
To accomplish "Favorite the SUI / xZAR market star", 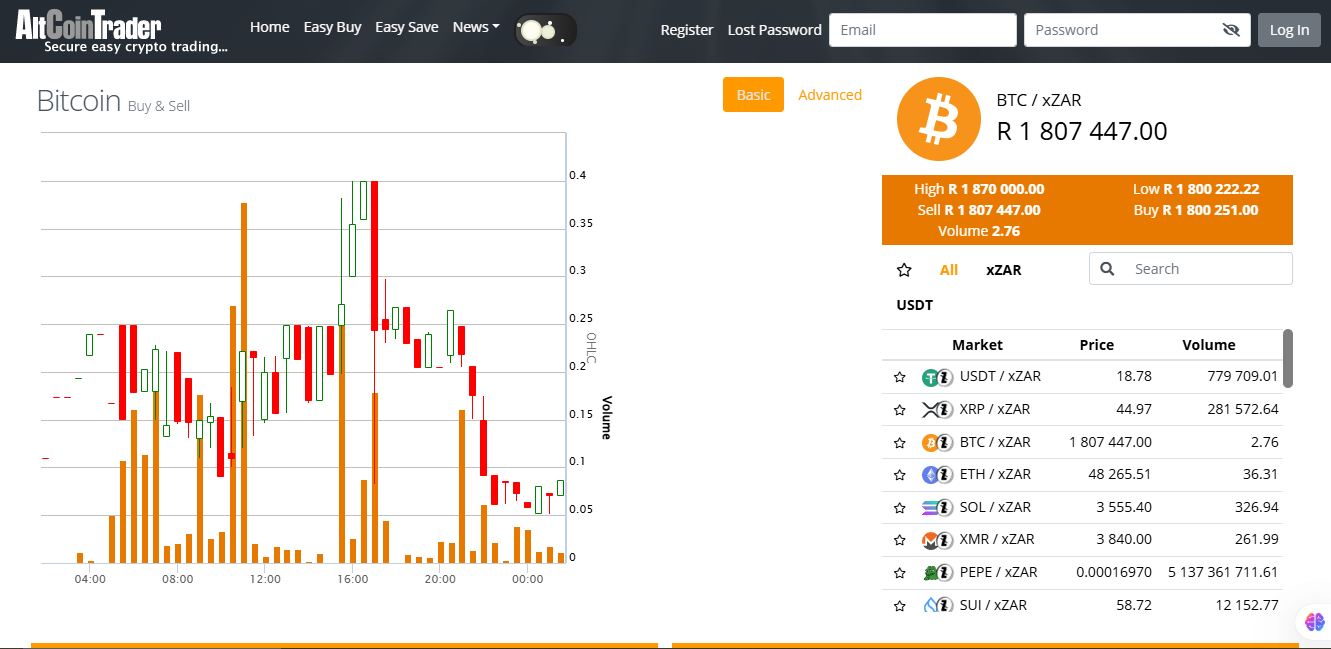I will pos(899,606).
